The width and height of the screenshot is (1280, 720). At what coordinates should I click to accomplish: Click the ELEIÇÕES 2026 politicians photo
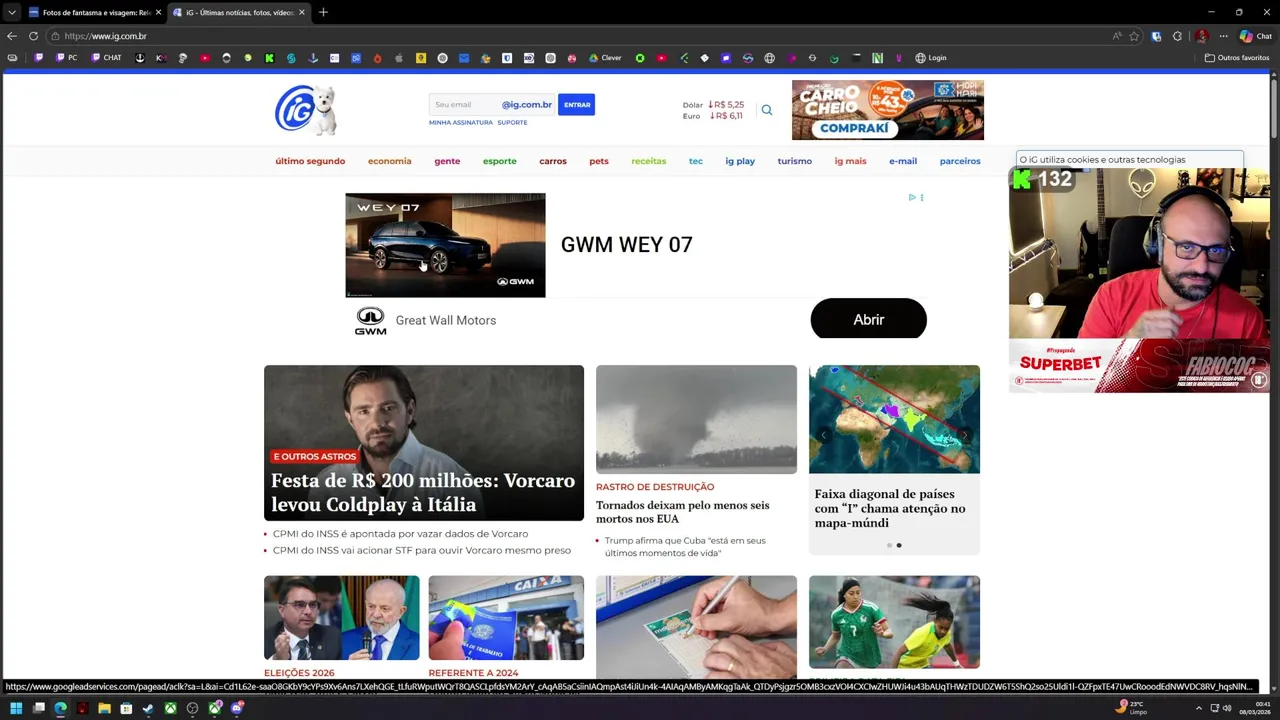pos(342,618)
